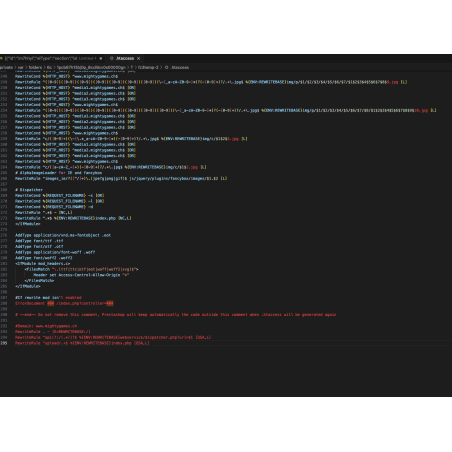The image size is (452, 452).
Task: Click the 'T' breadcrumb folder
Action: pos(132,67)
